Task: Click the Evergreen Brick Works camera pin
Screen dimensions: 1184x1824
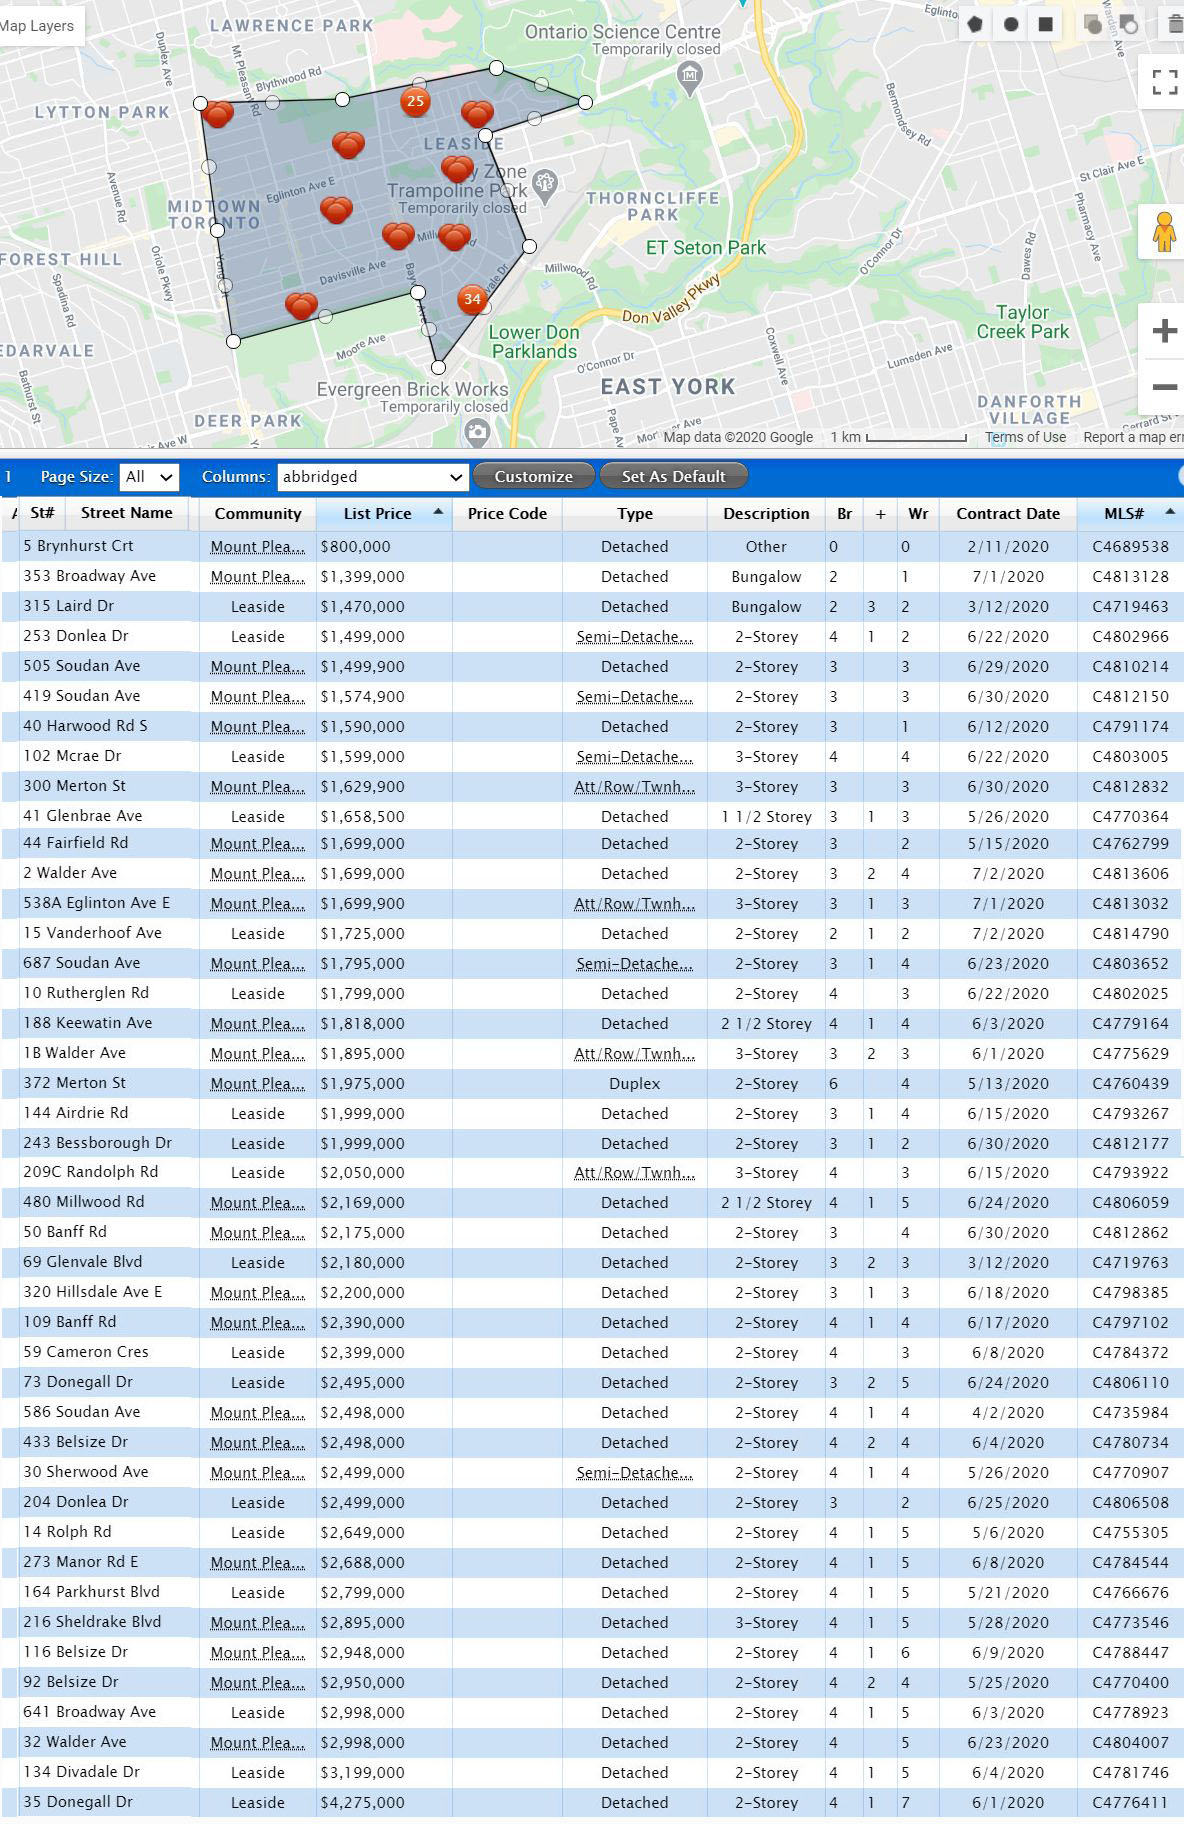Action: (x=477, y=432)
